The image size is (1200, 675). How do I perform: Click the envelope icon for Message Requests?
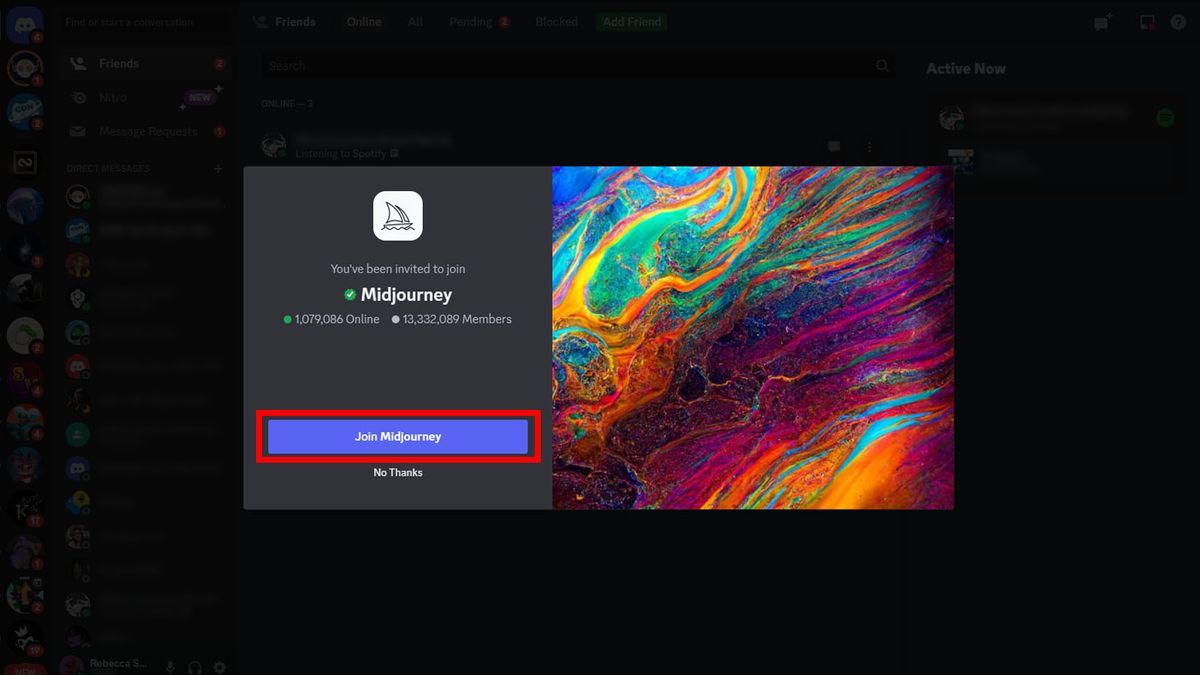point(79,132)
